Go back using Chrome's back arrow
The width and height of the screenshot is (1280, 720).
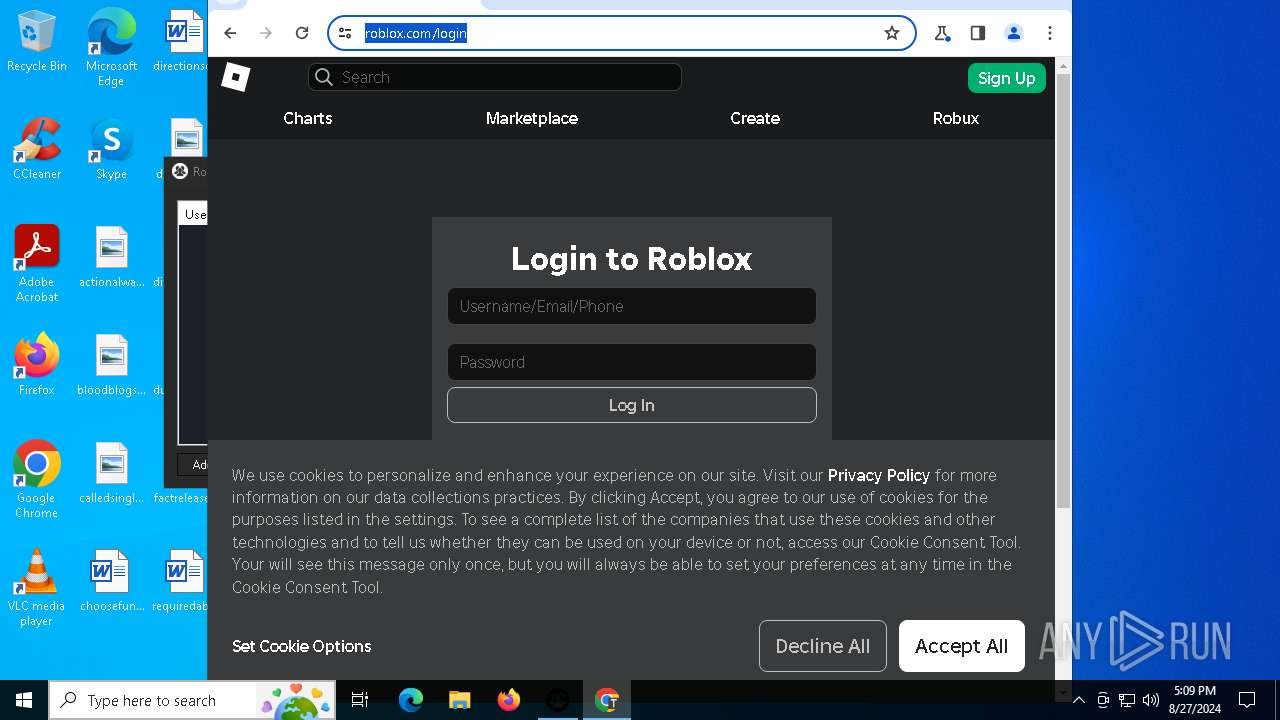230,33
